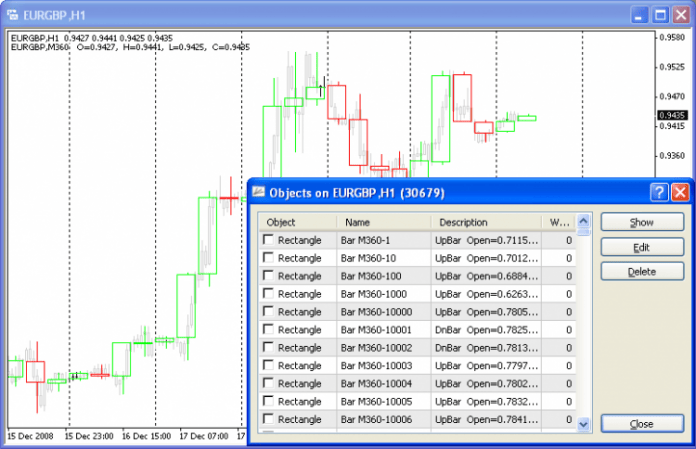Check the box for Bar M360-1
This screenshot has width=696, height=449.
268,240
